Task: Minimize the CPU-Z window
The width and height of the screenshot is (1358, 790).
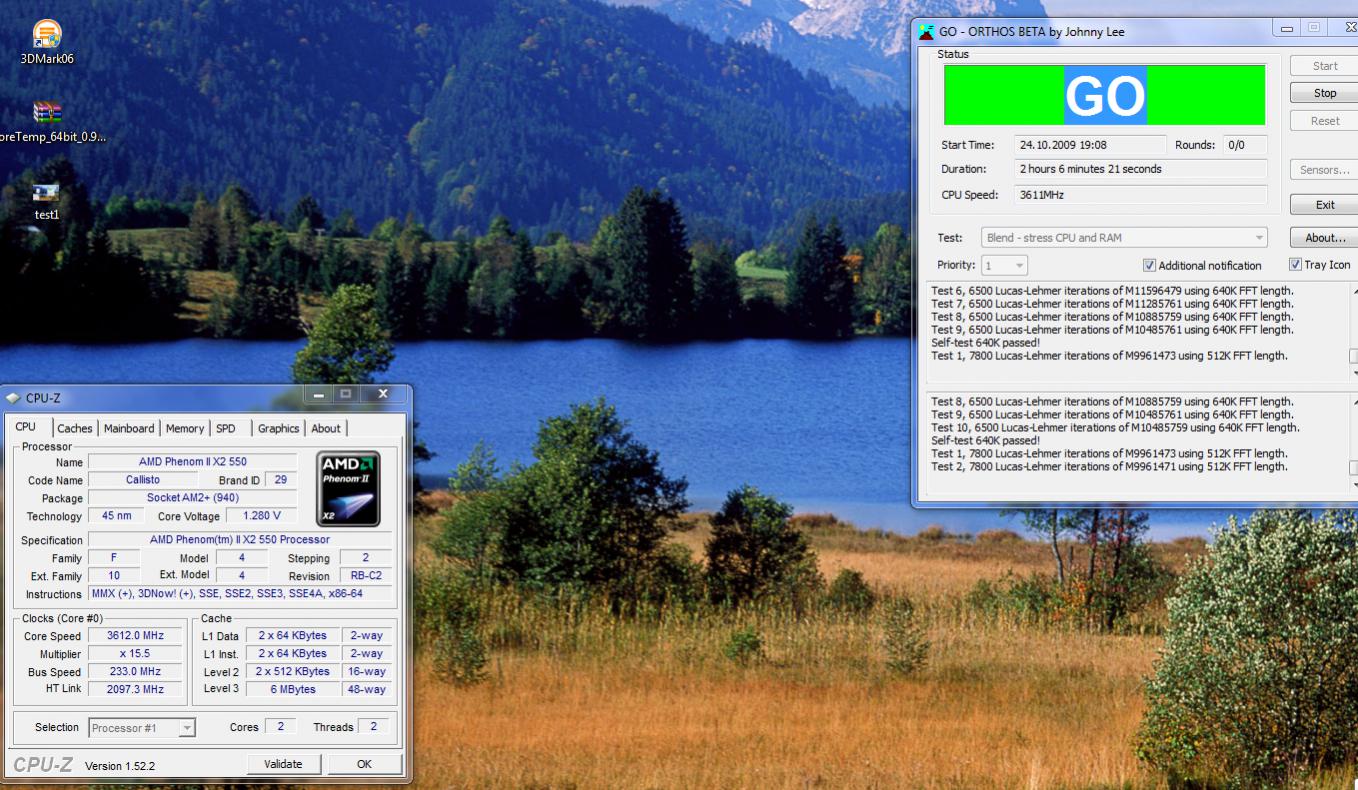Action: click(x=320, y=395)
